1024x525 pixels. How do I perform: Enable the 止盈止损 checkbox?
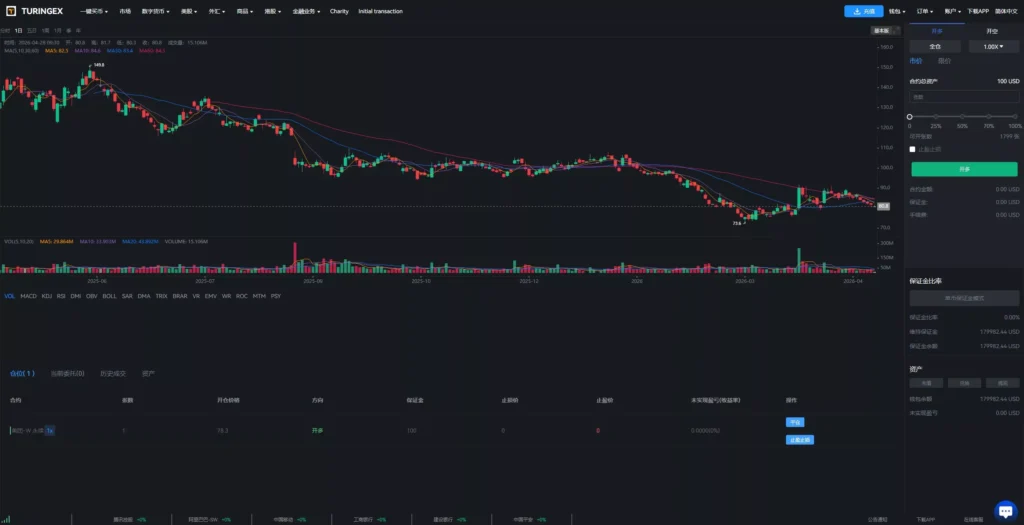pos(912,150)
